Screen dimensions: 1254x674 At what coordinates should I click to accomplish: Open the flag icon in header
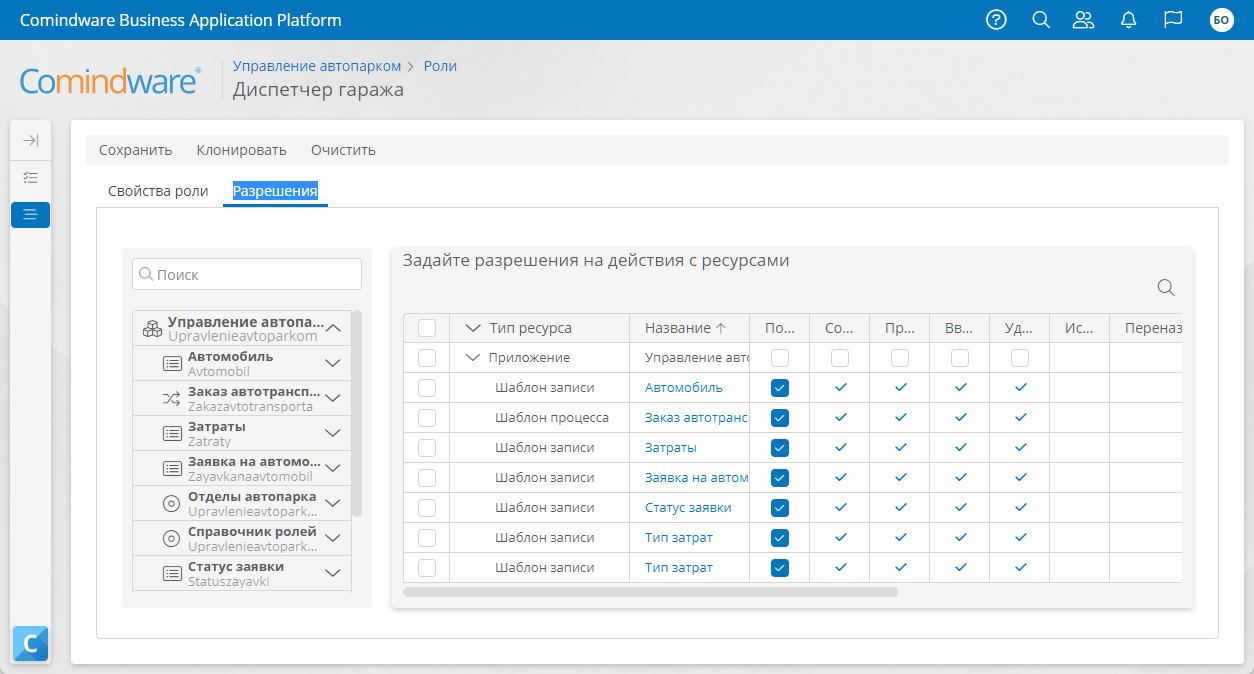coord(1174,20)
